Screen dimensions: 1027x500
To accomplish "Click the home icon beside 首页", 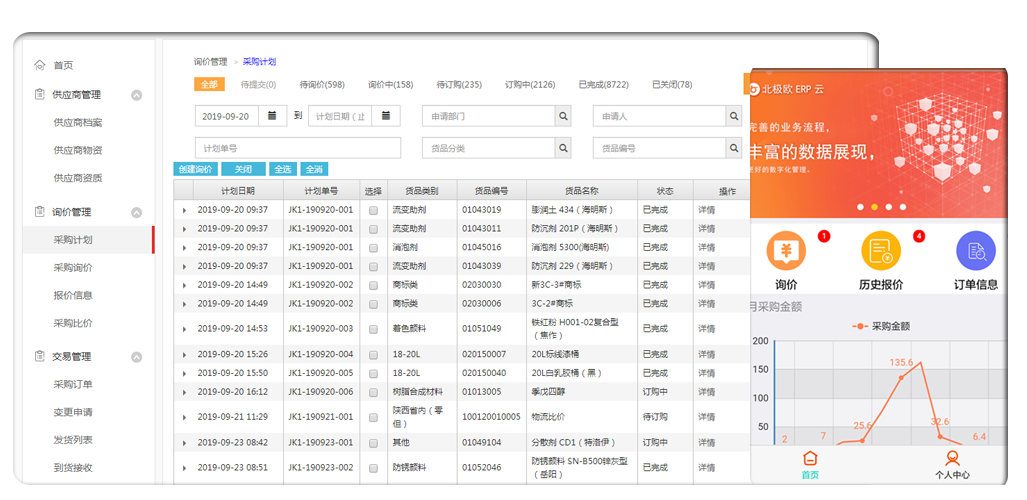I will (40, 65).
